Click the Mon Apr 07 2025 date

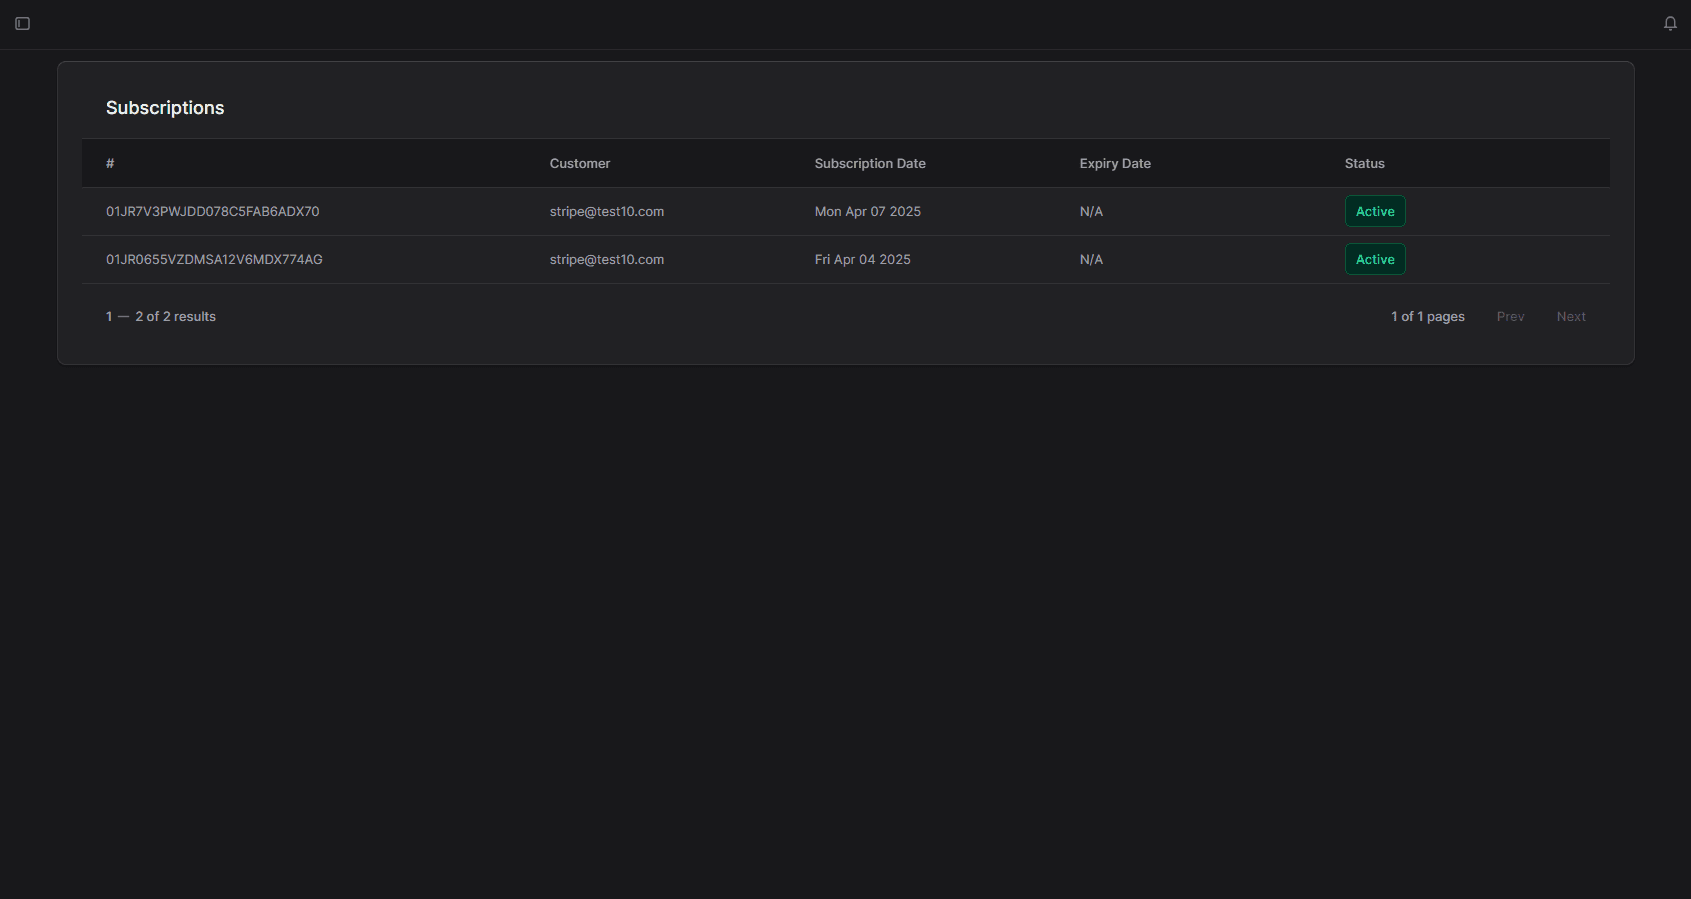point(867,212)
